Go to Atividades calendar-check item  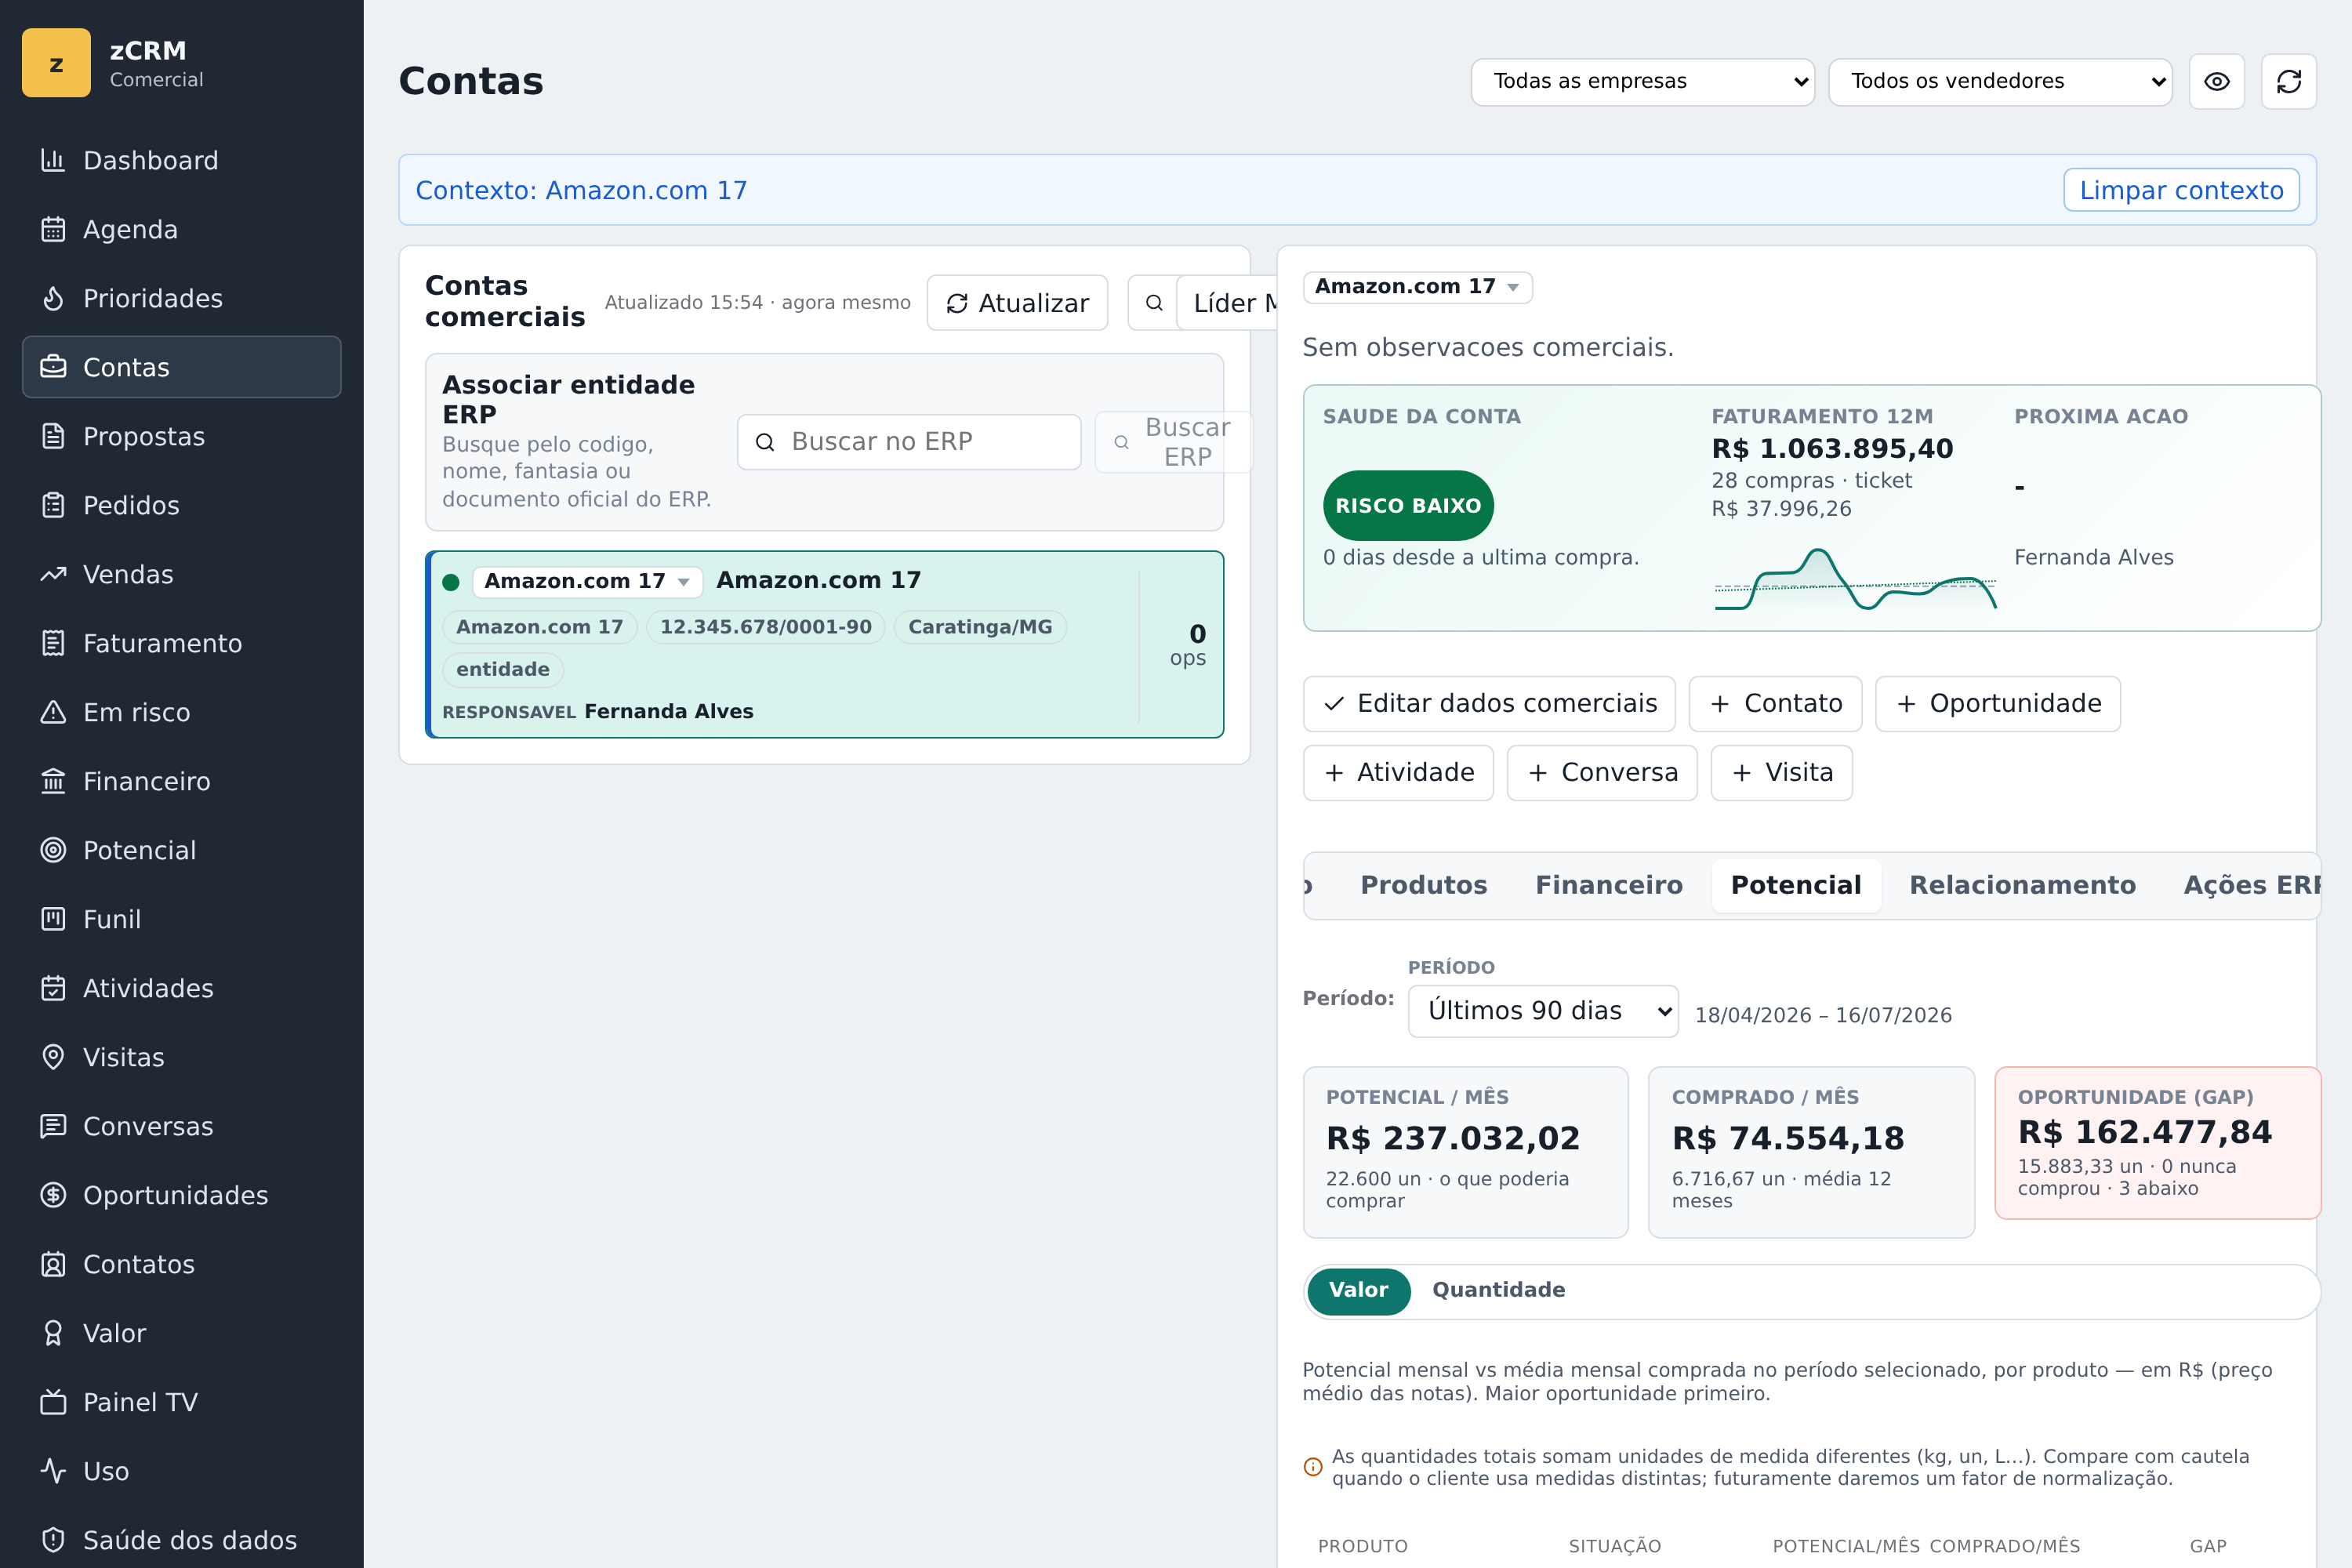181,988
